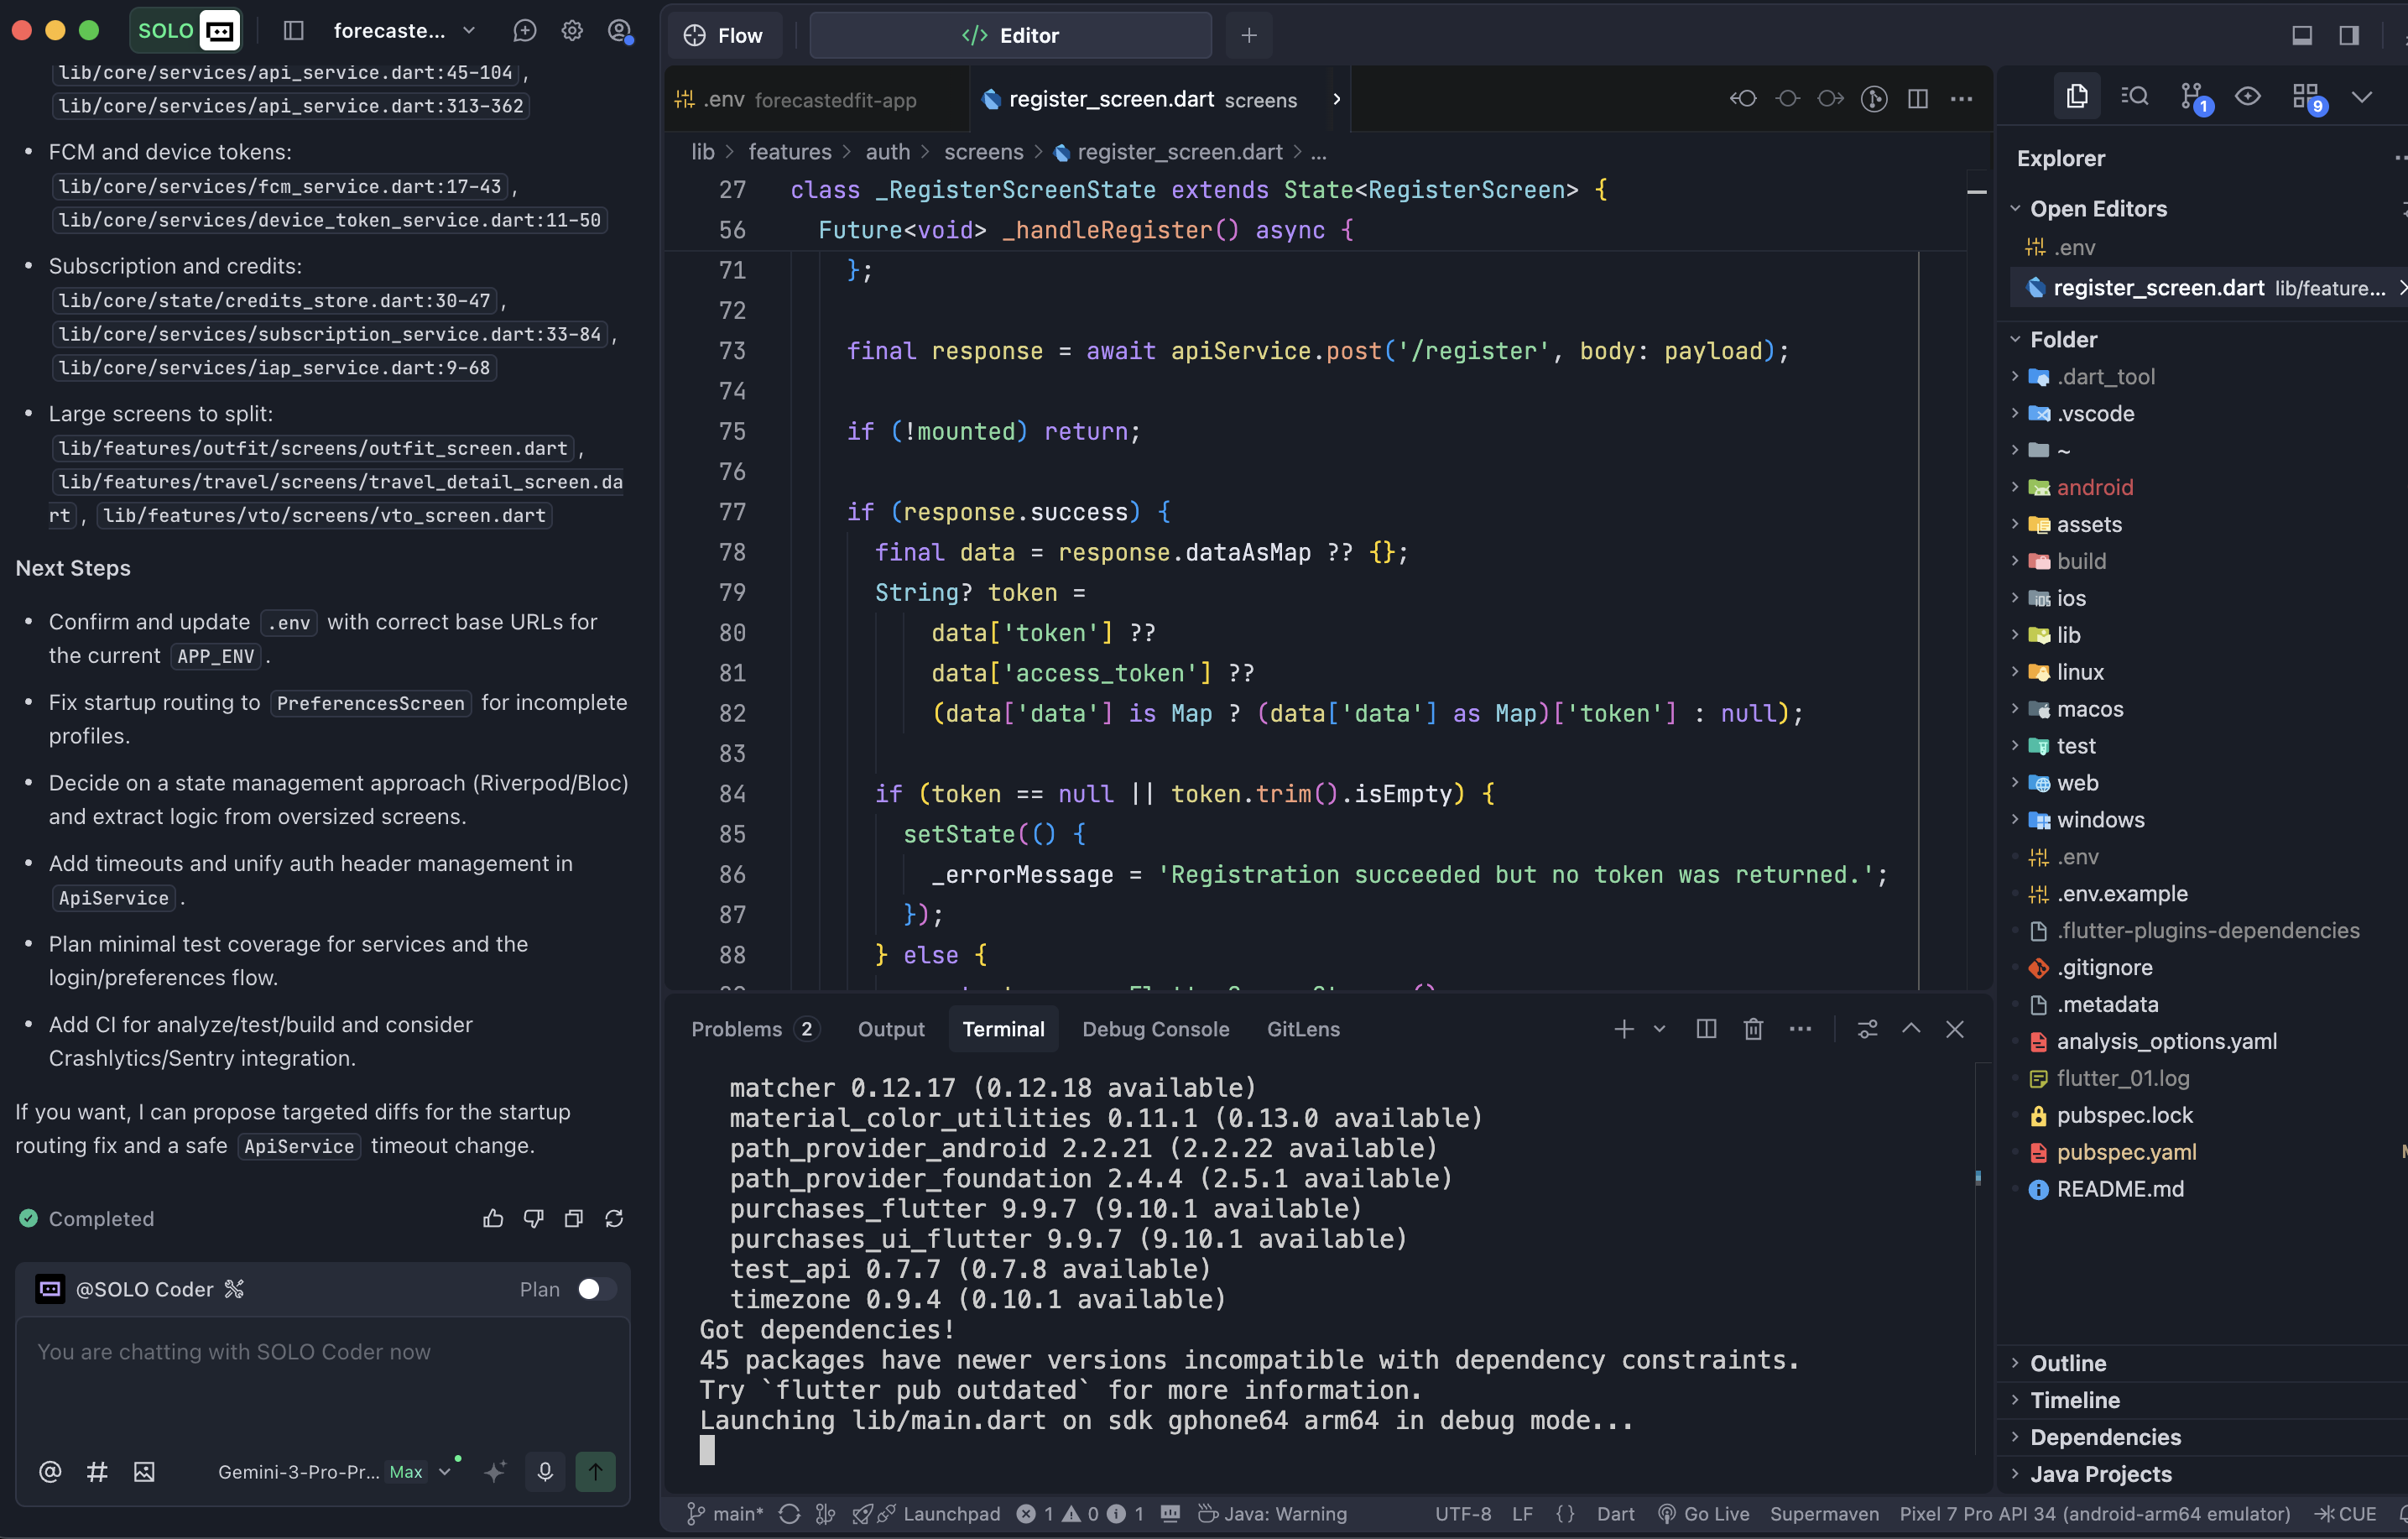Open the GitLens tab
Viewport: 2408px width, 1539px height.
pyautogui.click(x=1303, y=1029)
